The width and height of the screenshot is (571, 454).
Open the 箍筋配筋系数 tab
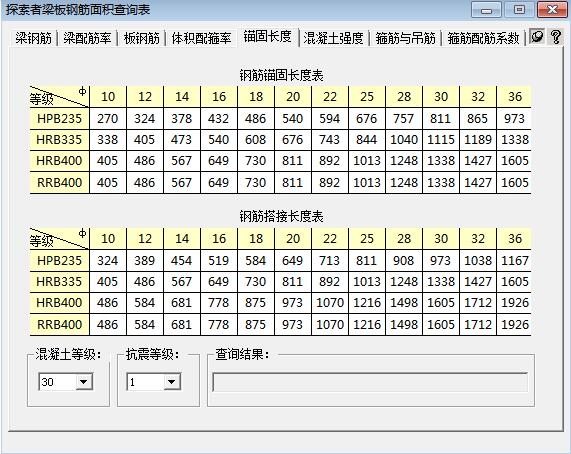click(x=483, y=38)
